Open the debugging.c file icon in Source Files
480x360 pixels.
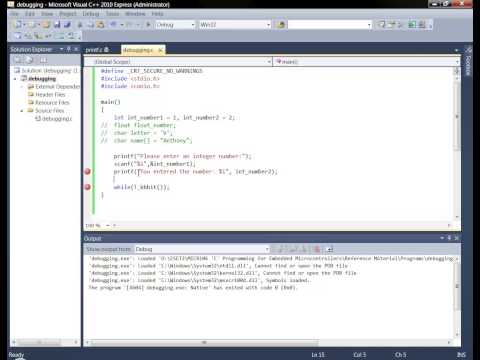(x=38, y=119)
